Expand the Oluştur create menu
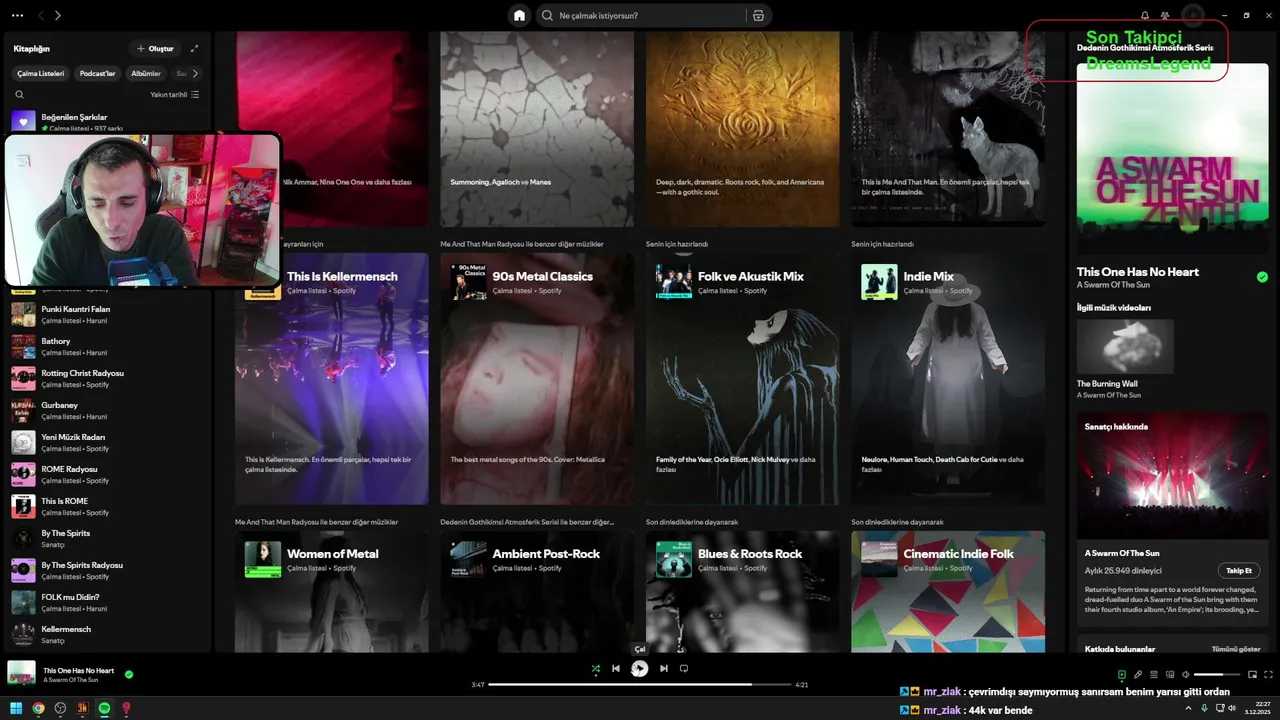1280x720 pixels. click(155, 48)
